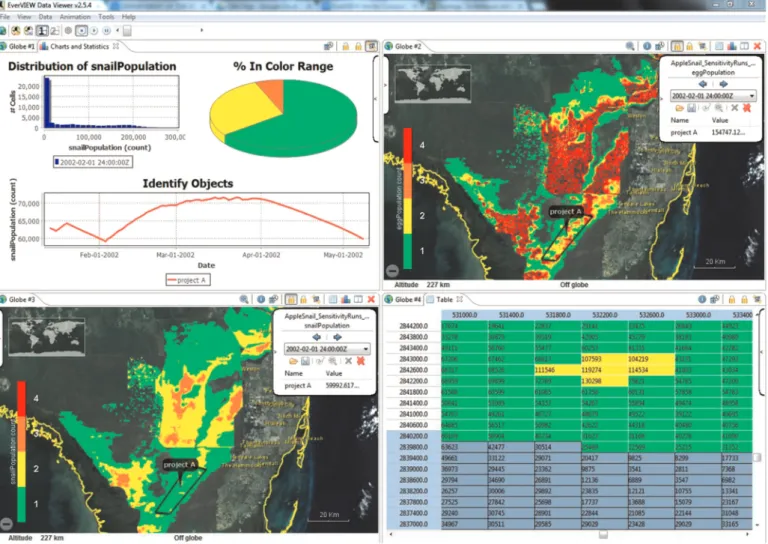Step to the next time in the snailPopulation panel
768x544 pixels.
337,337
